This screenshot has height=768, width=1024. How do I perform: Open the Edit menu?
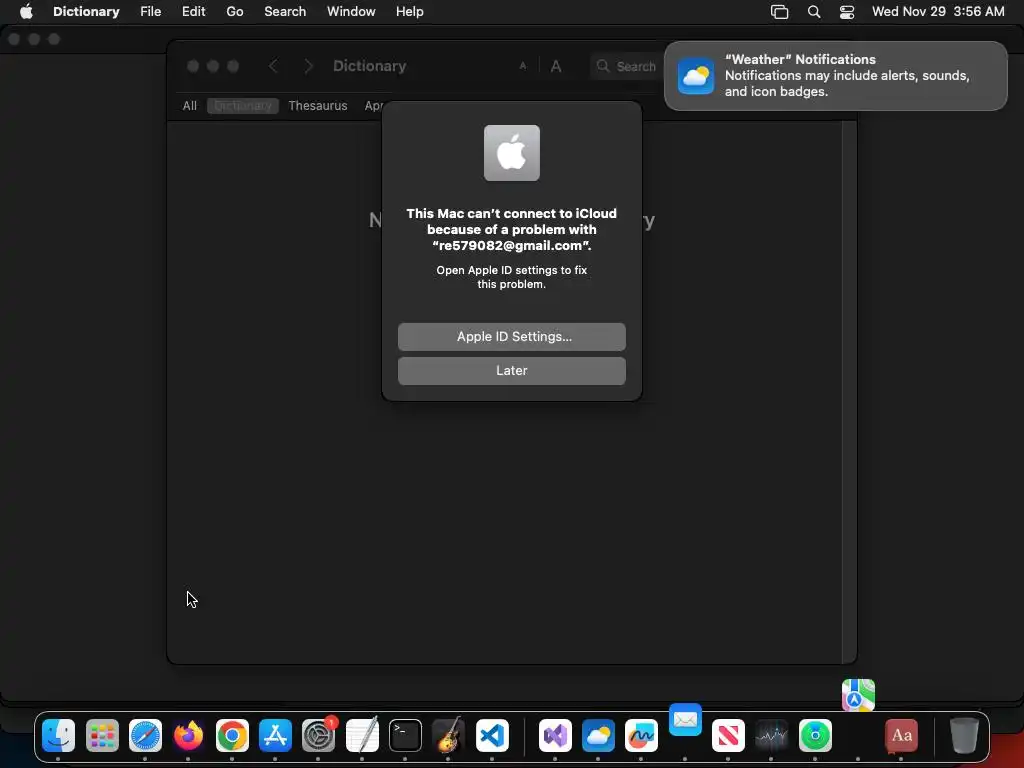[193, 11]
